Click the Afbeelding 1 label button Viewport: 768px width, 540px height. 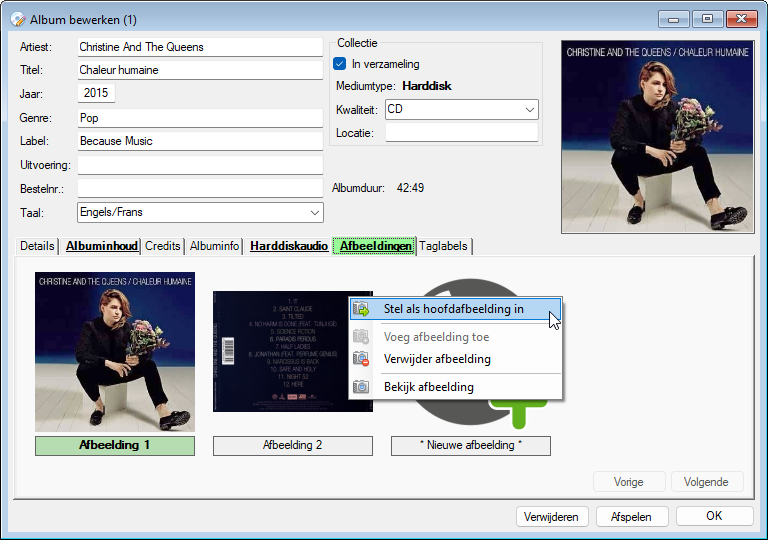tap(115, 445)
